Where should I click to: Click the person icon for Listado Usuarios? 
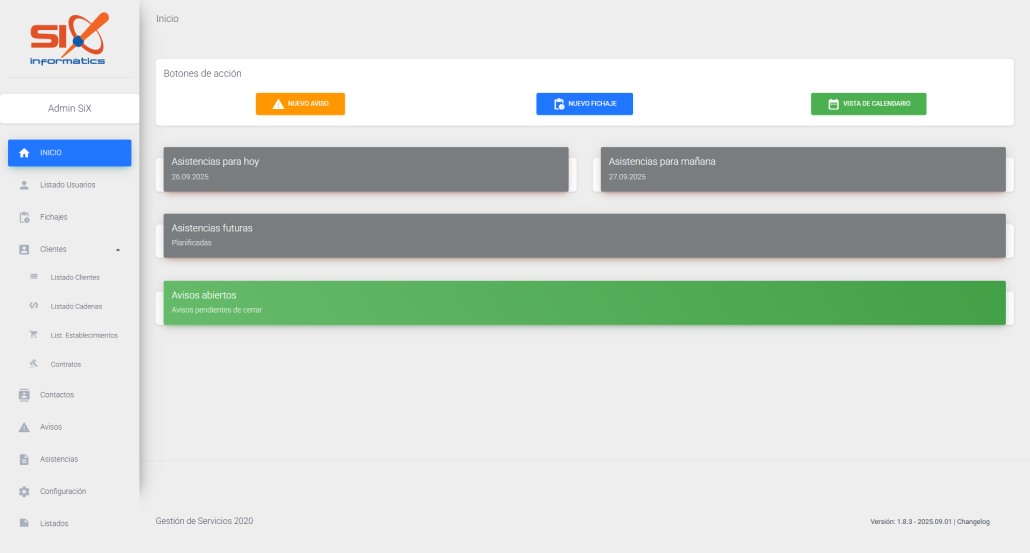tap(25, 185)
